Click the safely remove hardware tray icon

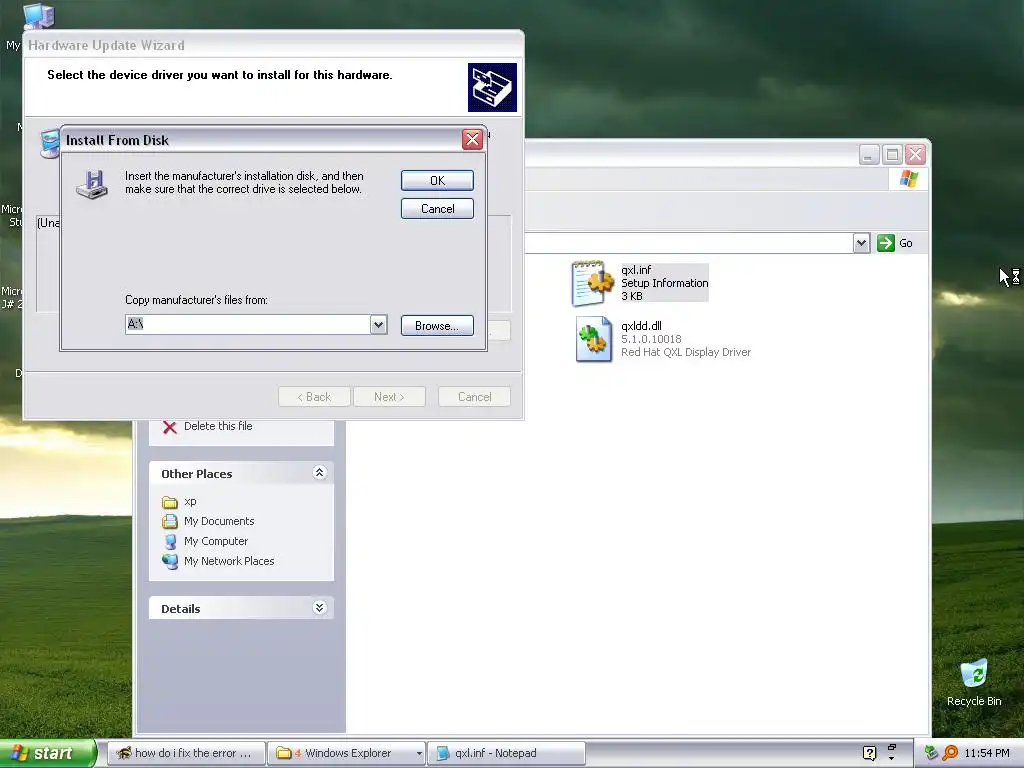(932, 754)
